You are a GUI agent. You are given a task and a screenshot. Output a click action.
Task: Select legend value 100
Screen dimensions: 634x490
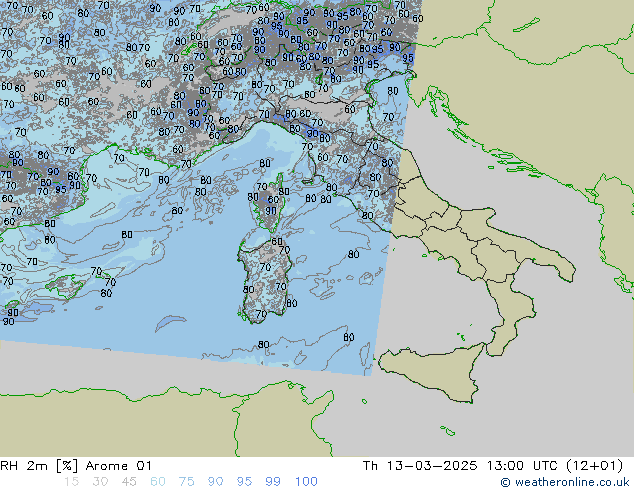(306, 482)
